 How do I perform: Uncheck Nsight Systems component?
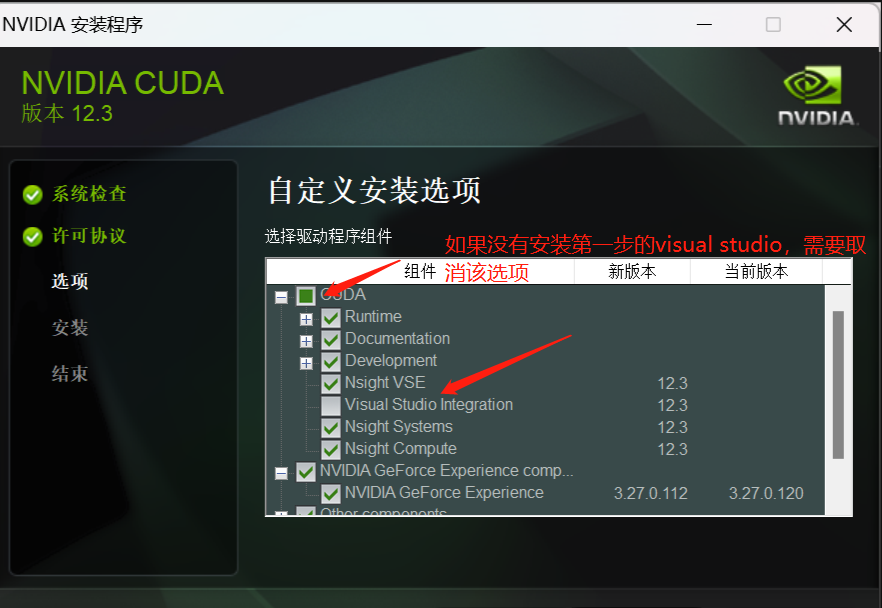[331, 427]
